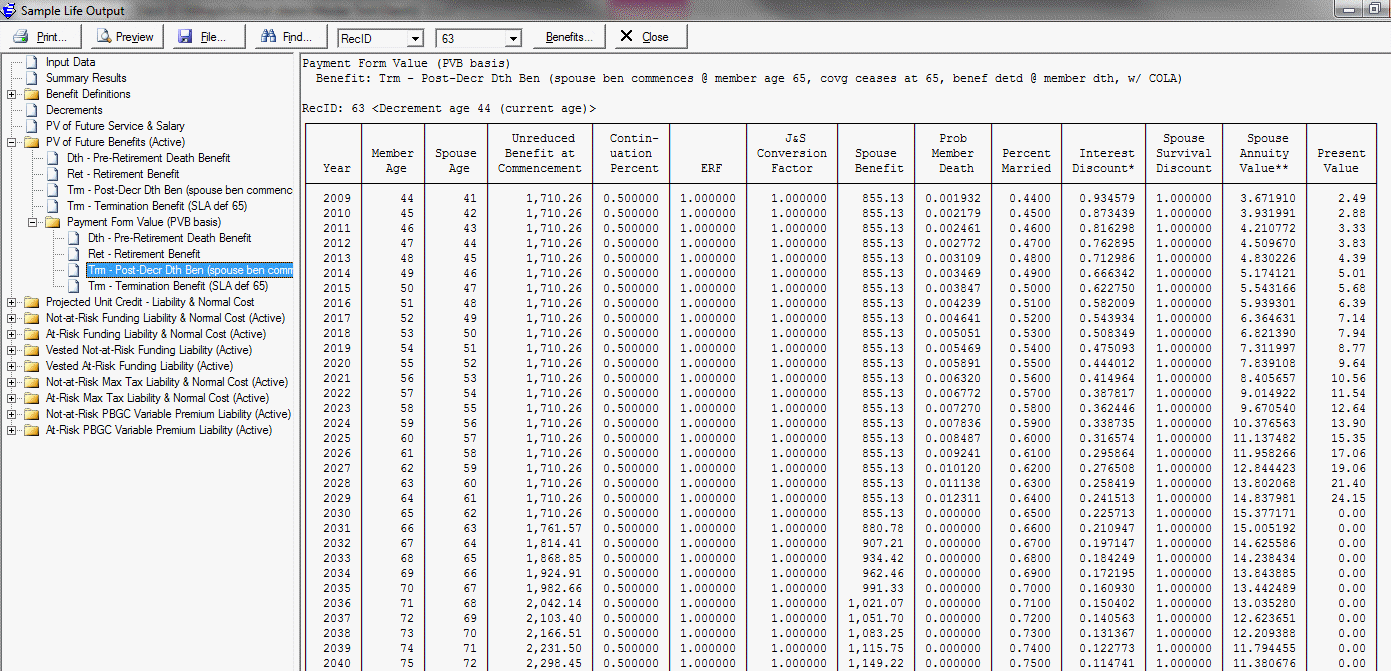Screen dimensions: 1391x671
Task: Open the RecID field dropdown
Action: 414,38
